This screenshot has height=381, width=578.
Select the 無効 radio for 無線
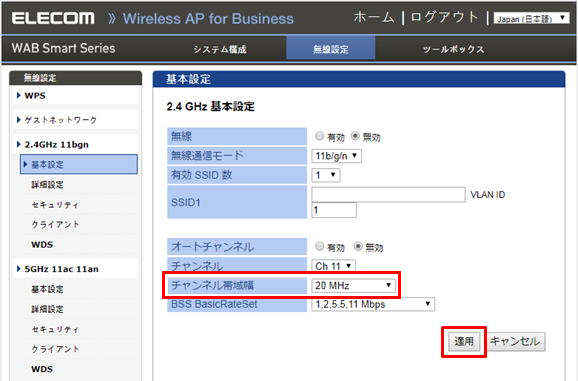(x=355, y=136)
